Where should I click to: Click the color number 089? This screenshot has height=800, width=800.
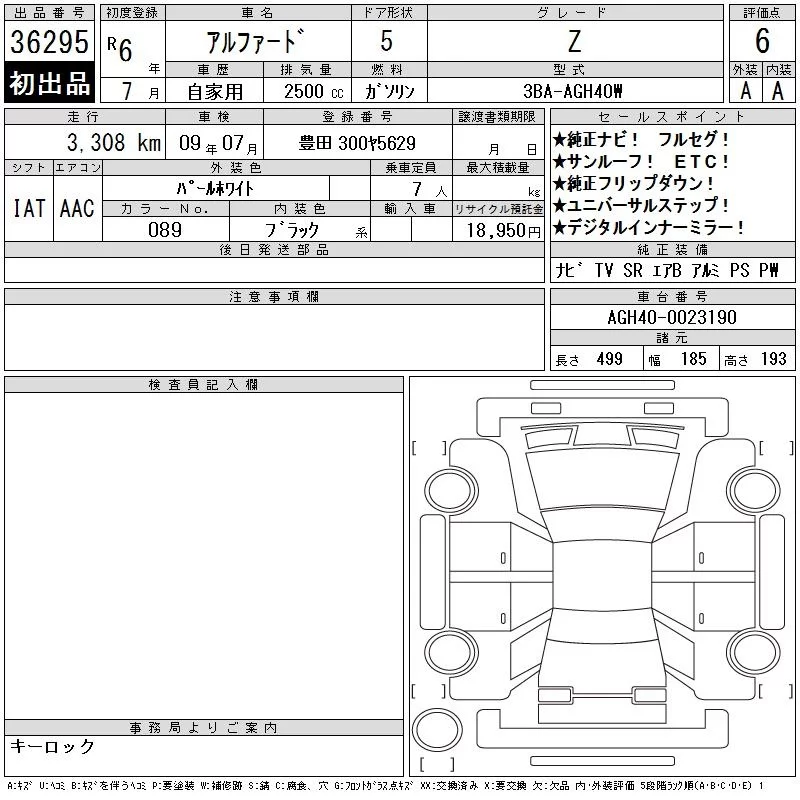pos(165,230)
